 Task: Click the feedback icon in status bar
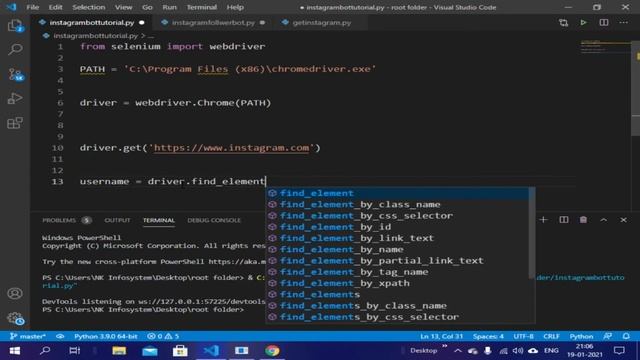click(x=608, y=336)
